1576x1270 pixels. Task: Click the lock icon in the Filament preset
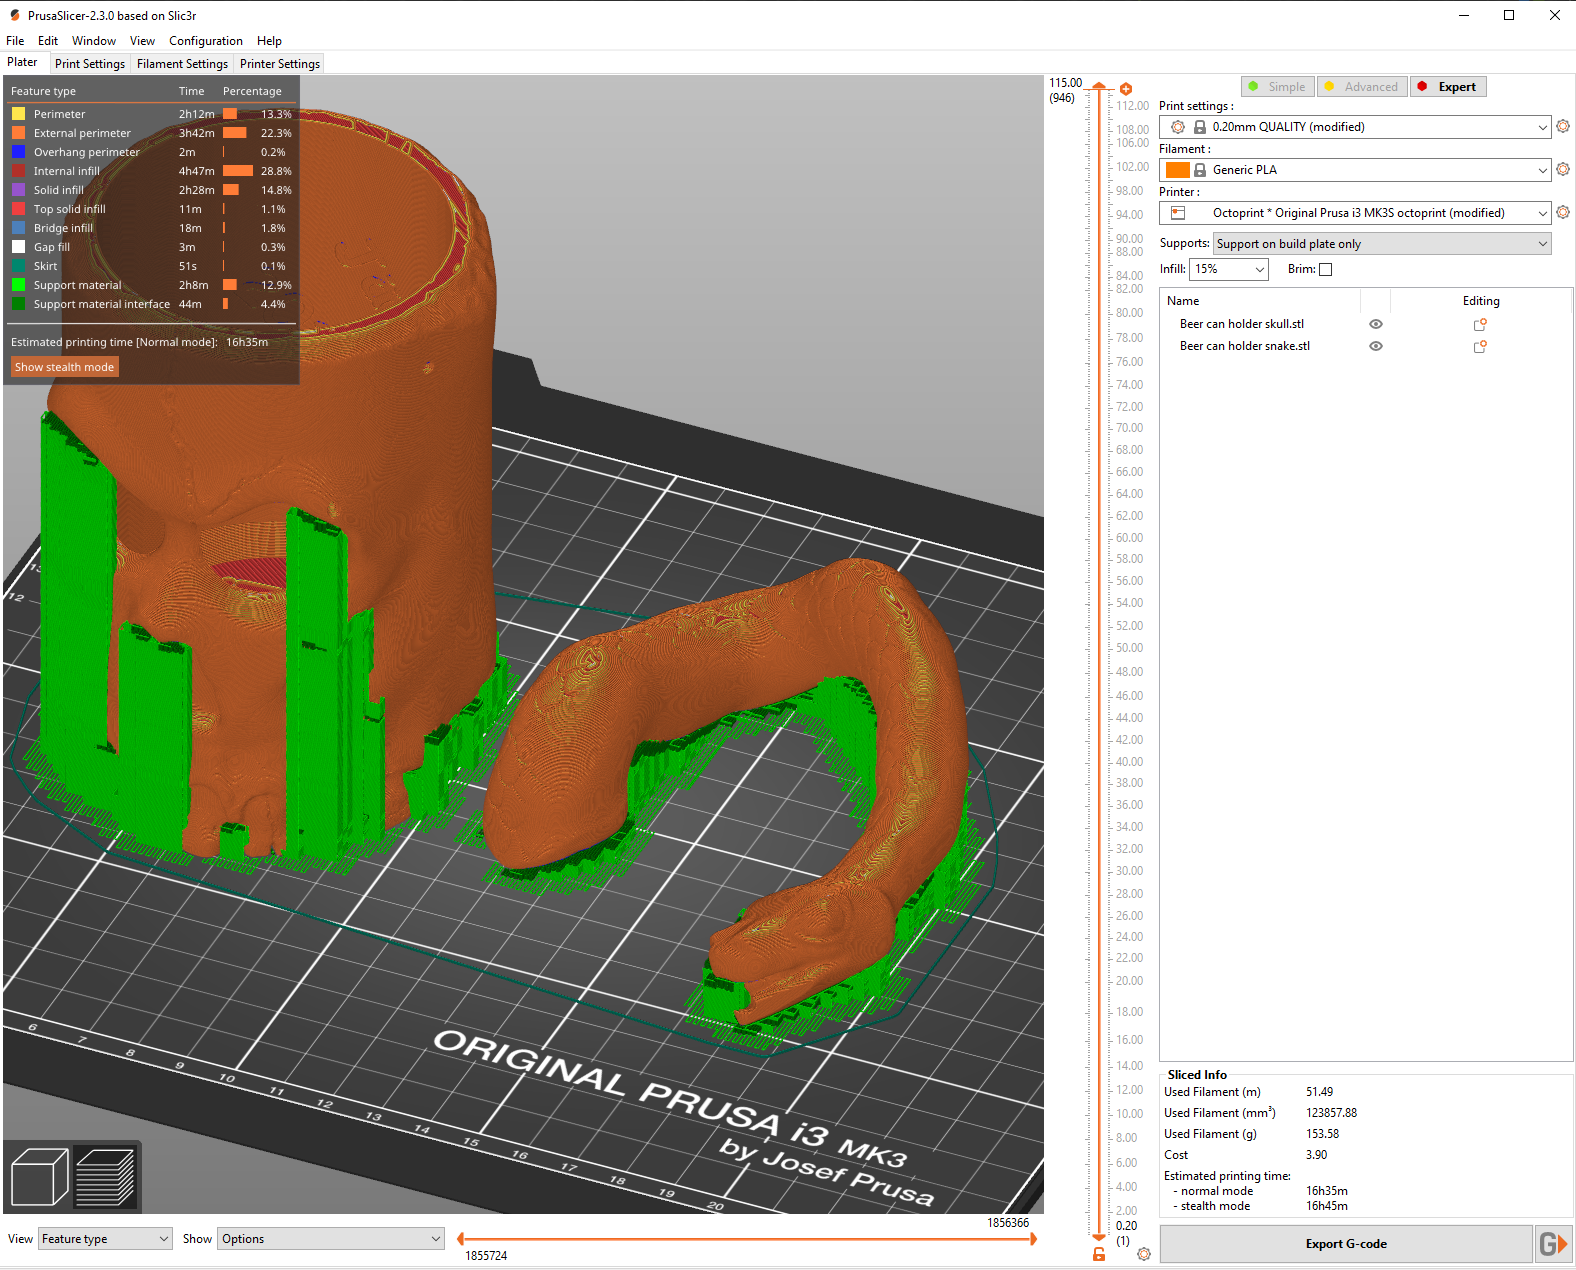[x=1200, y=170]
